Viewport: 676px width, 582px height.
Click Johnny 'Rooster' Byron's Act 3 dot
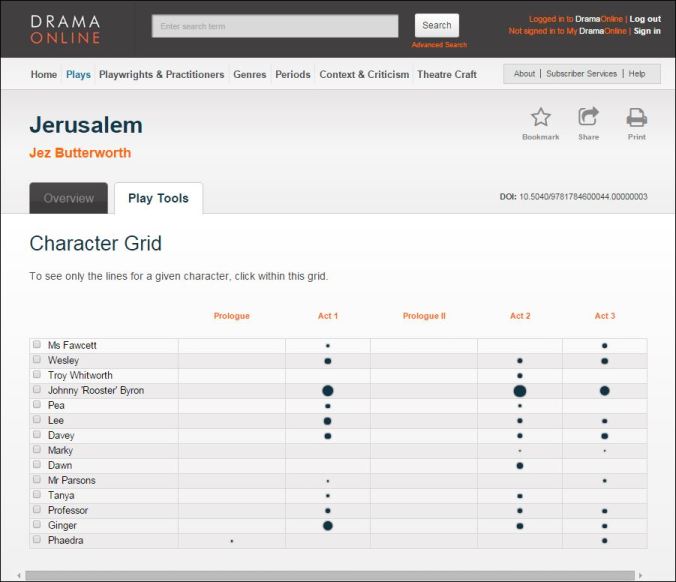604,391
